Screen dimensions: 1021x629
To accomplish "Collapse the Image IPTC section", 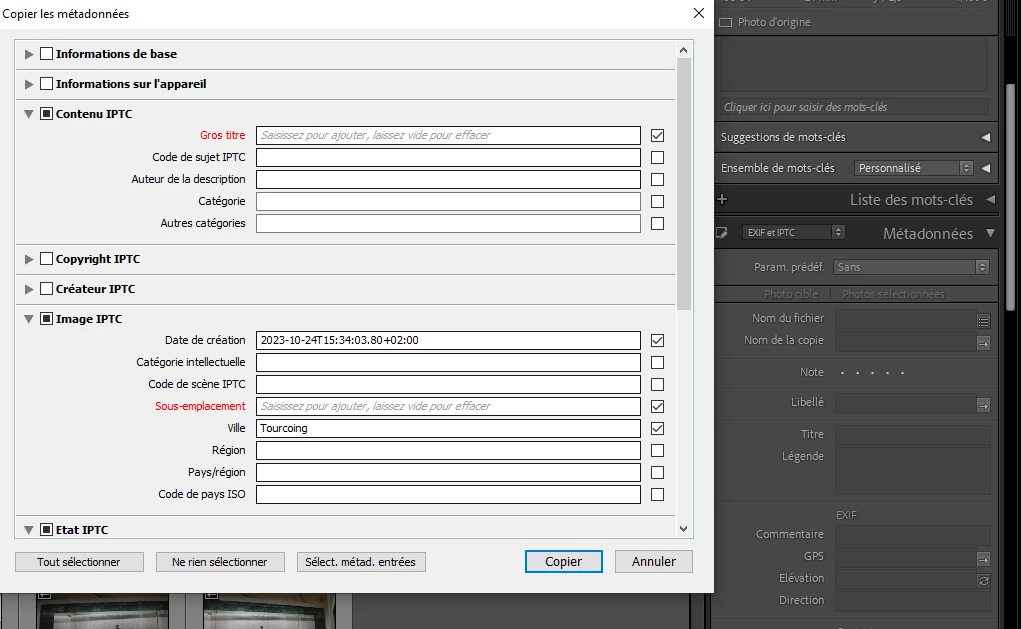I will click(29, 319).
